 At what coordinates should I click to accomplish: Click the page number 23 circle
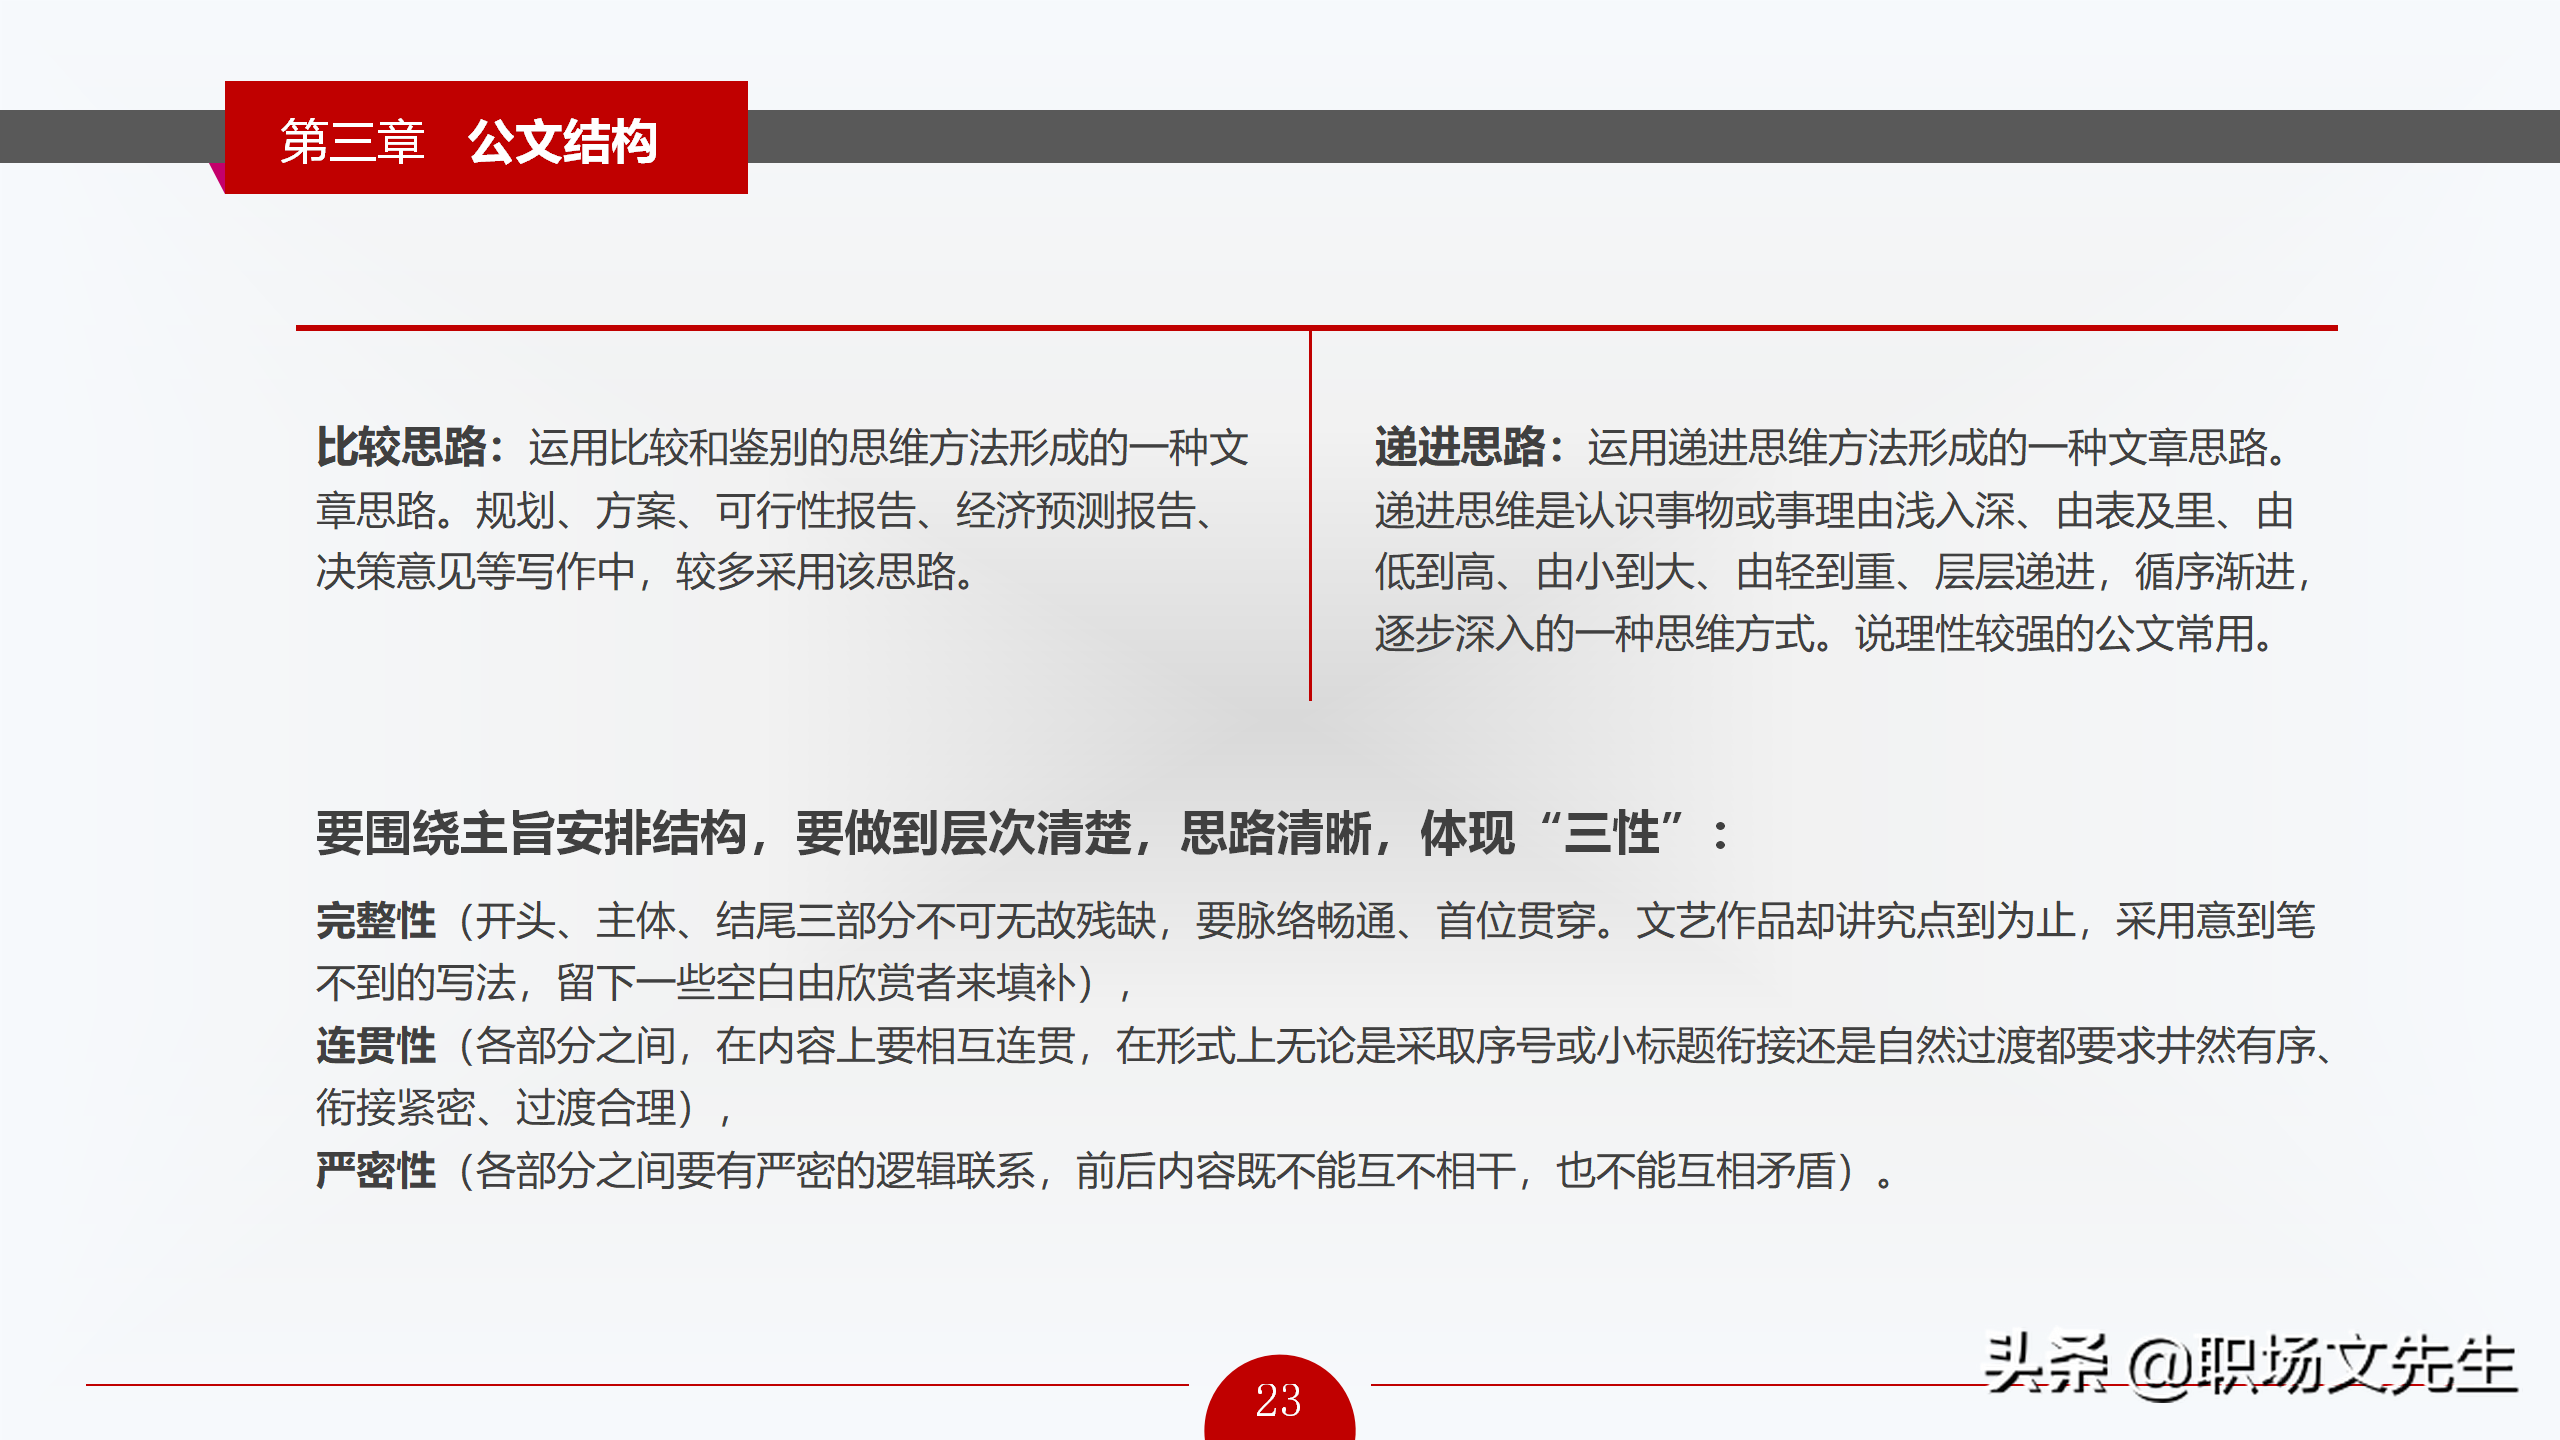coord(1279,1400)
